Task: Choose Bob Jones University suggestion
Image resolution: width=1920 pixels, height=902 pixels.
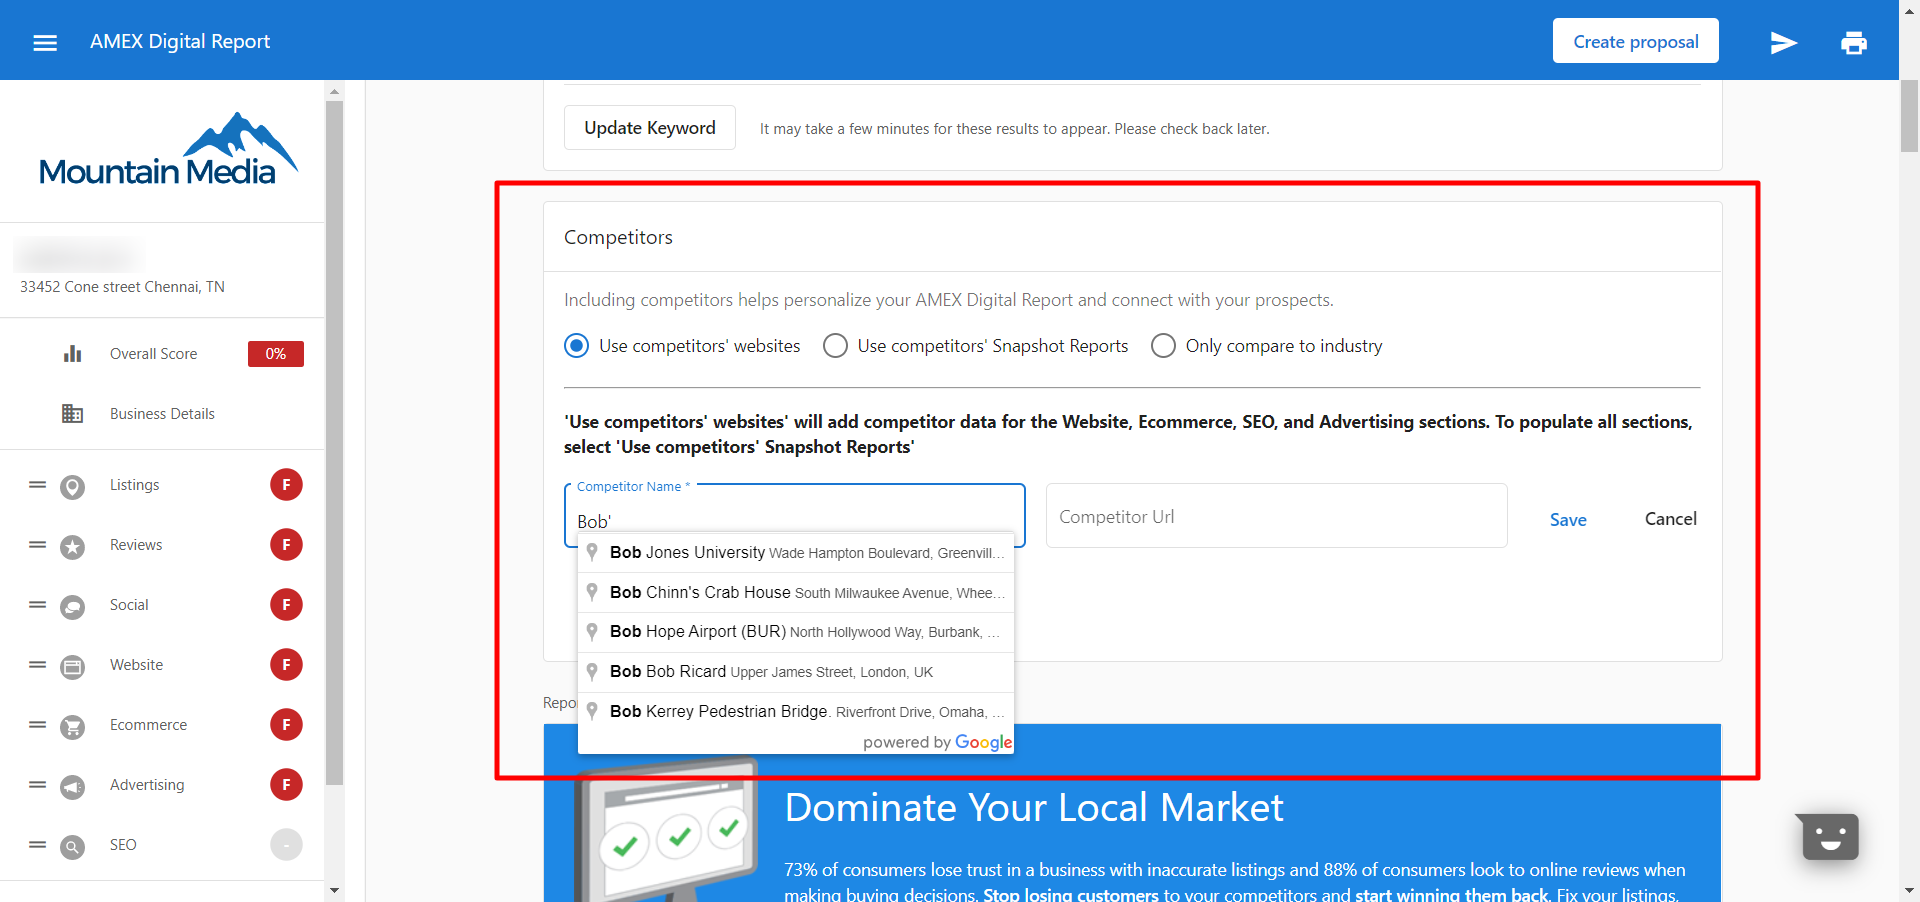Action: coord(796,553)
